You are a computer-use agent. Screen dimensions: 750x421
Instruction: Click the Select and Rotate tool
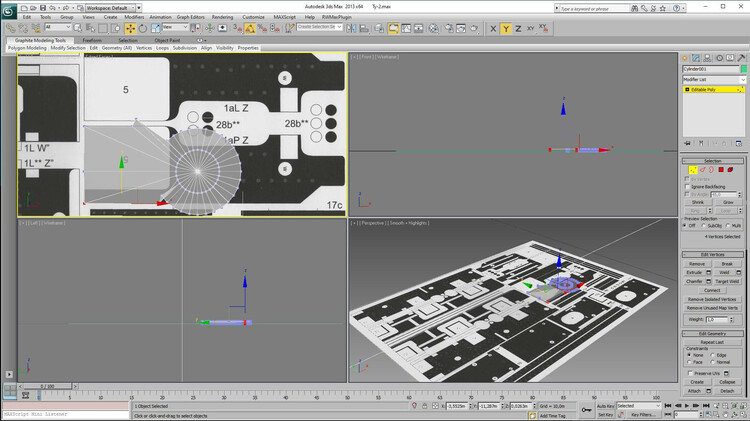click(x=141, y=28)
